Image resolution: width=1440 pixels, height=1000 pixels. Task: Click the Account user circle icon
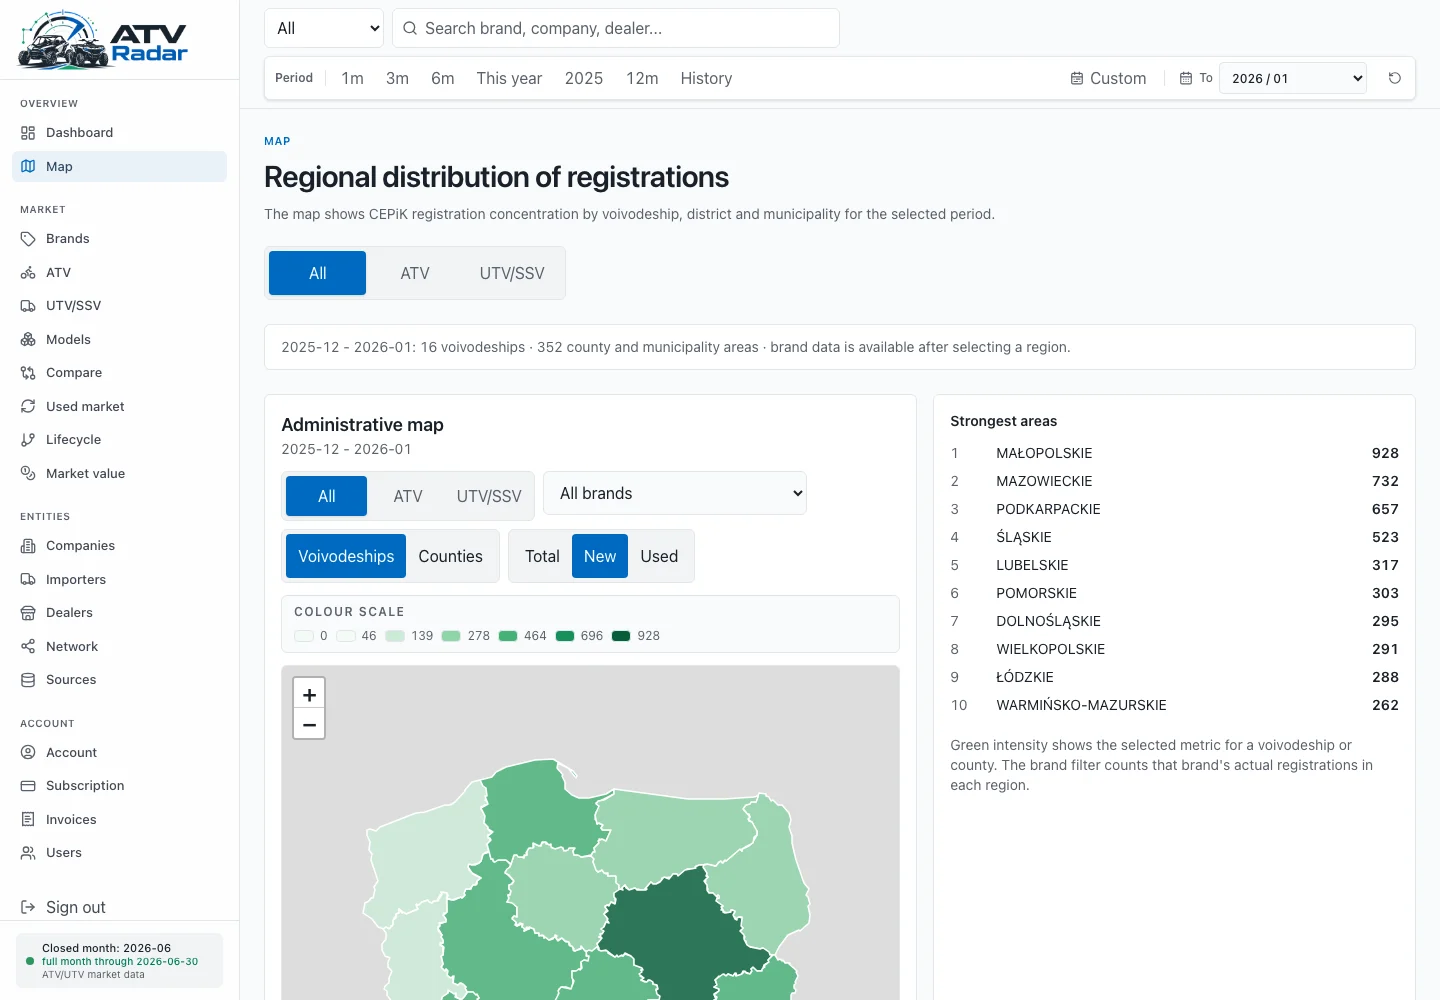coord(28,753)
